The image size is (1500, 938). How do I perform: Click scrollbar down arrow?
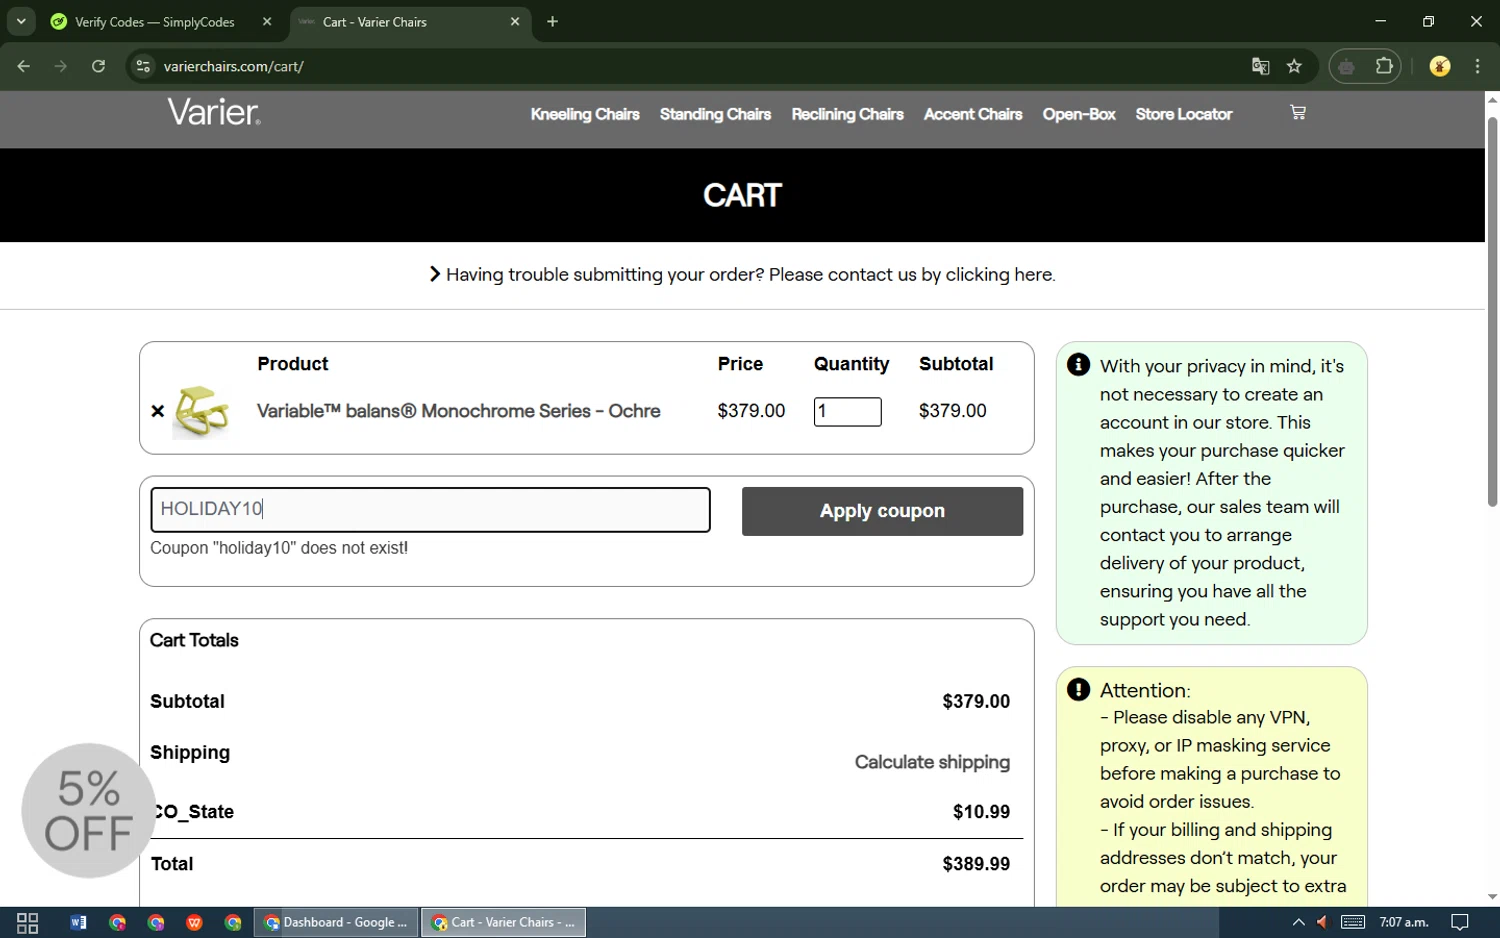point(1492,897)
